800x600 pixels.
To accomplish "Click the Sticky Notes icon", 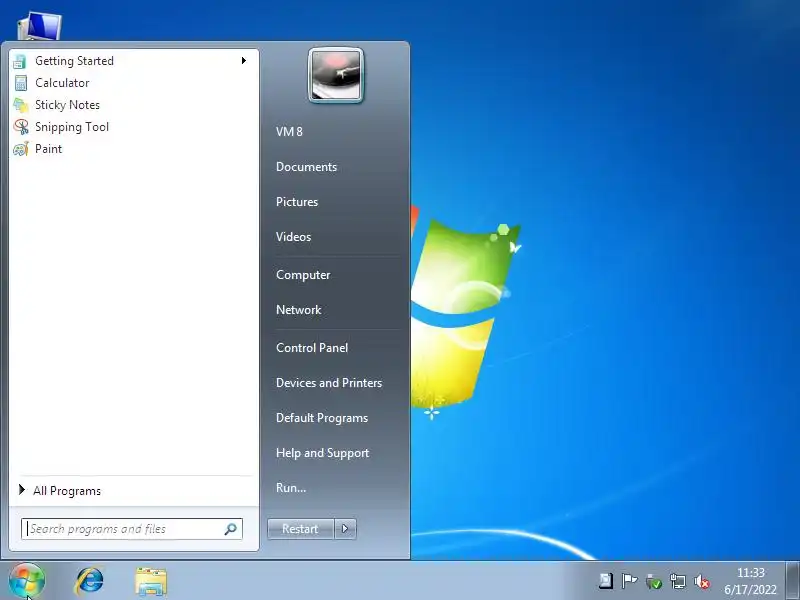I will [20, 105].
